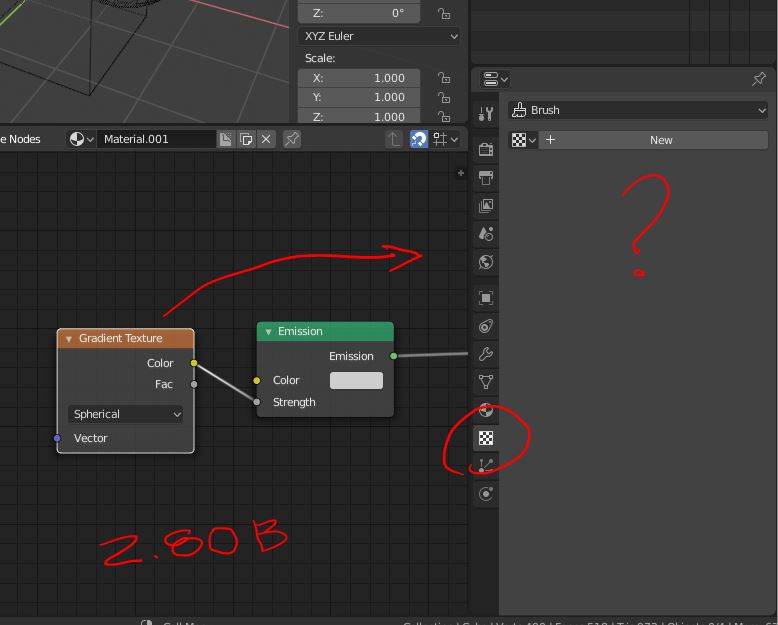Screen dimensions: 778x625
Task: Open the Spherical gradient type dropdown
Action: coord(126,414)
